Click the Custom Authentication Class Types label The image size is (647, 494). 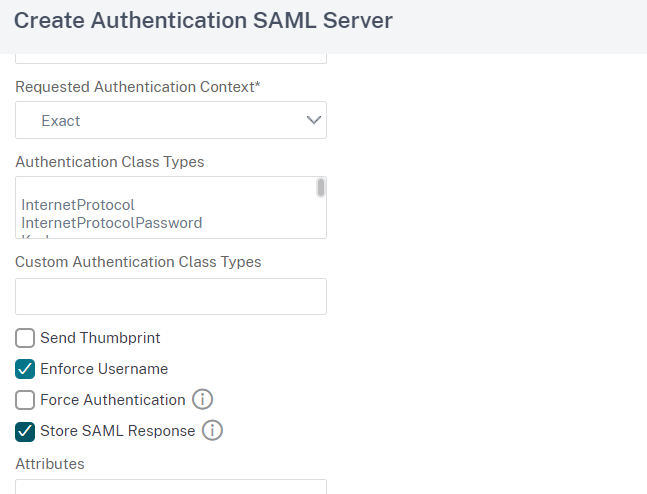point(138,262)
